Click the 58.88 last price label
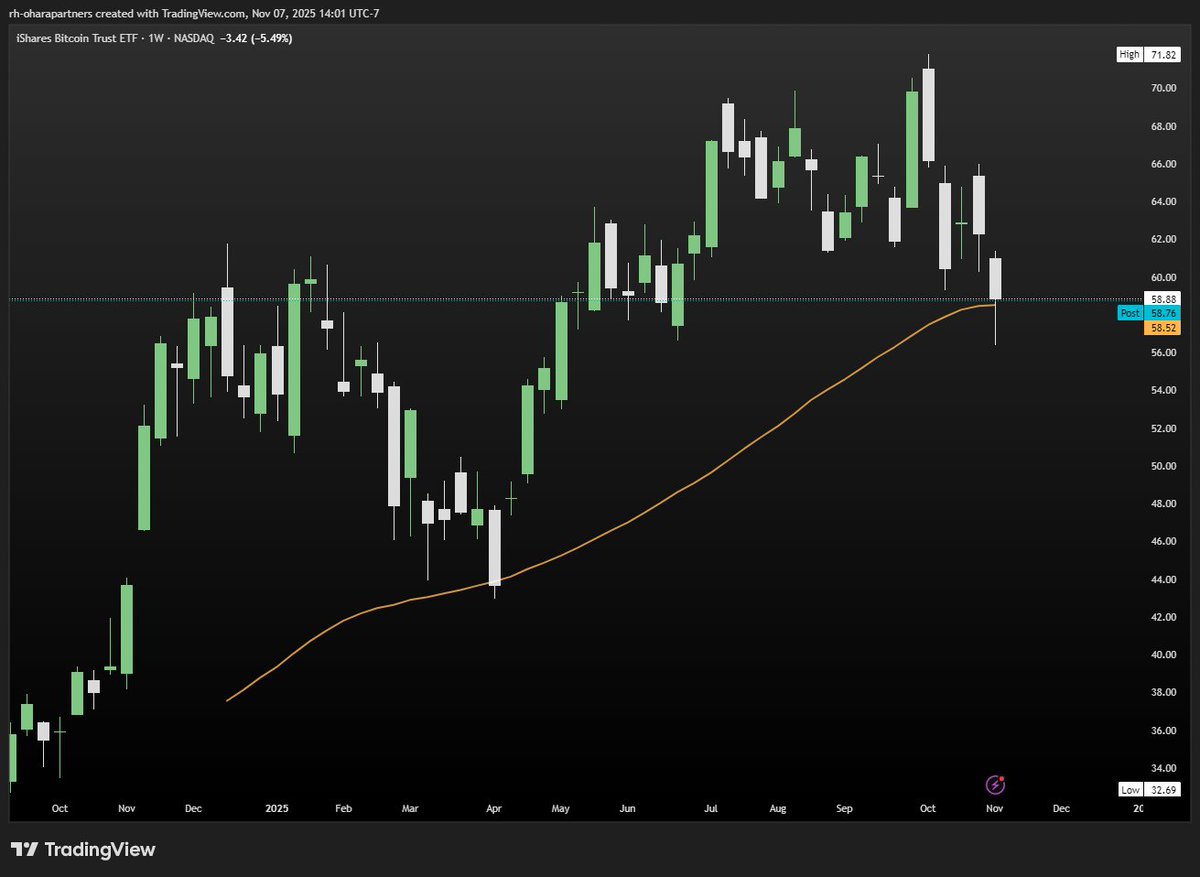 (x=1163, y=299)
